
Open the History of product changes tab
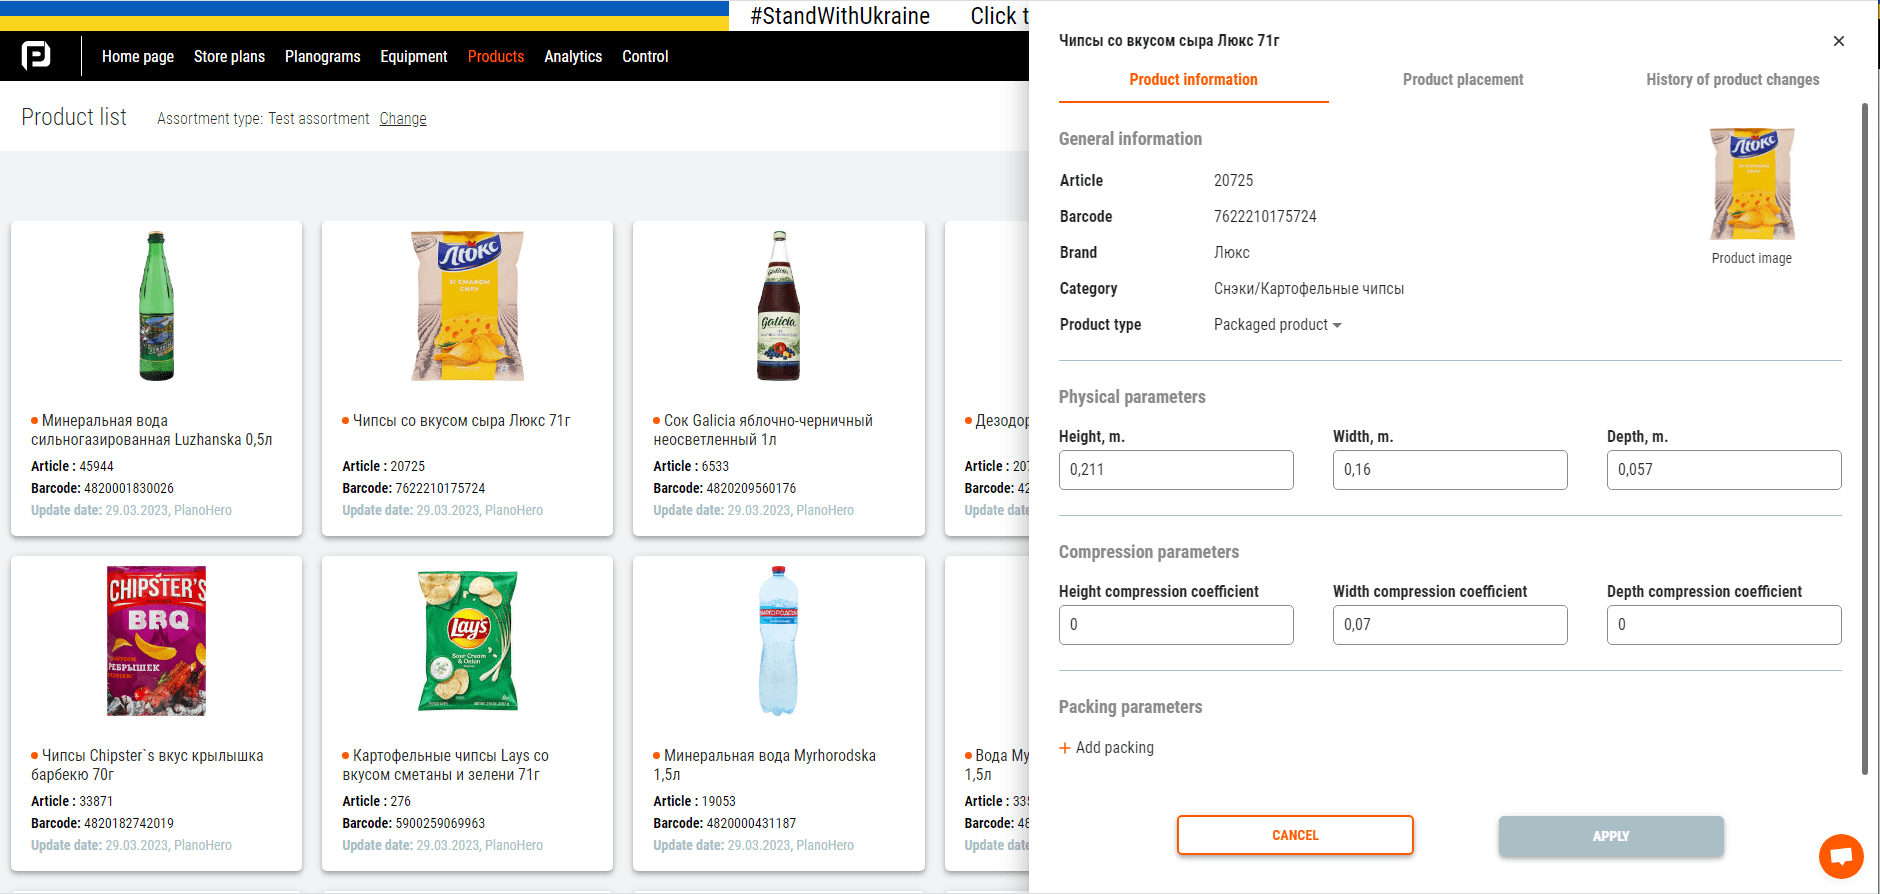point(1732,79)
